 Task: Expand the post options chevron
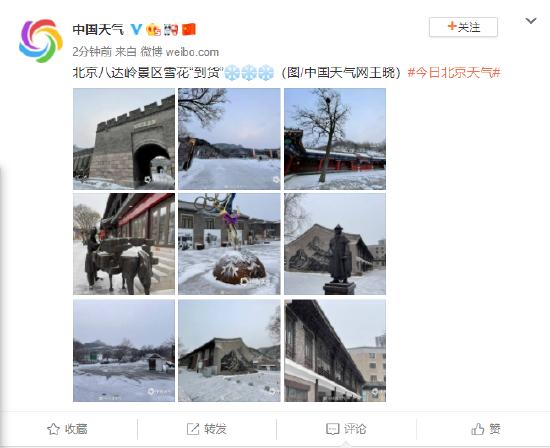click(531, 21)
